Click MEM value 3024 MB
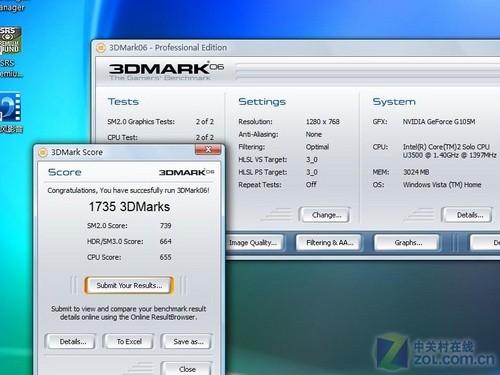Image resolution: width=500 pixels, height=375 pixels. pyautogui.click(x=416, y=172)
